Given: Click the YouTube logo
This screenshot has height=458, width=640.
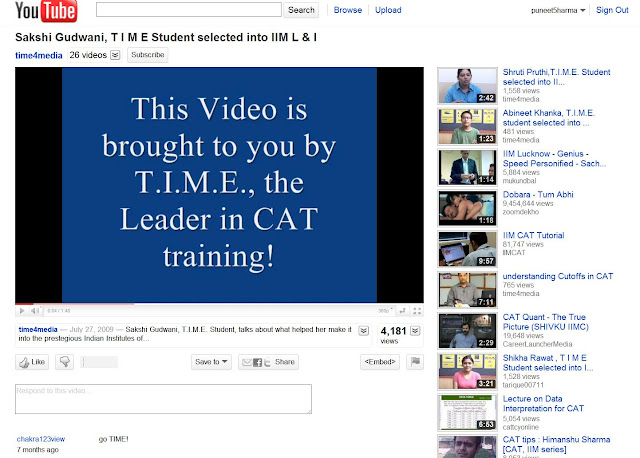Looking at the screenshot, I should point(46,11).
